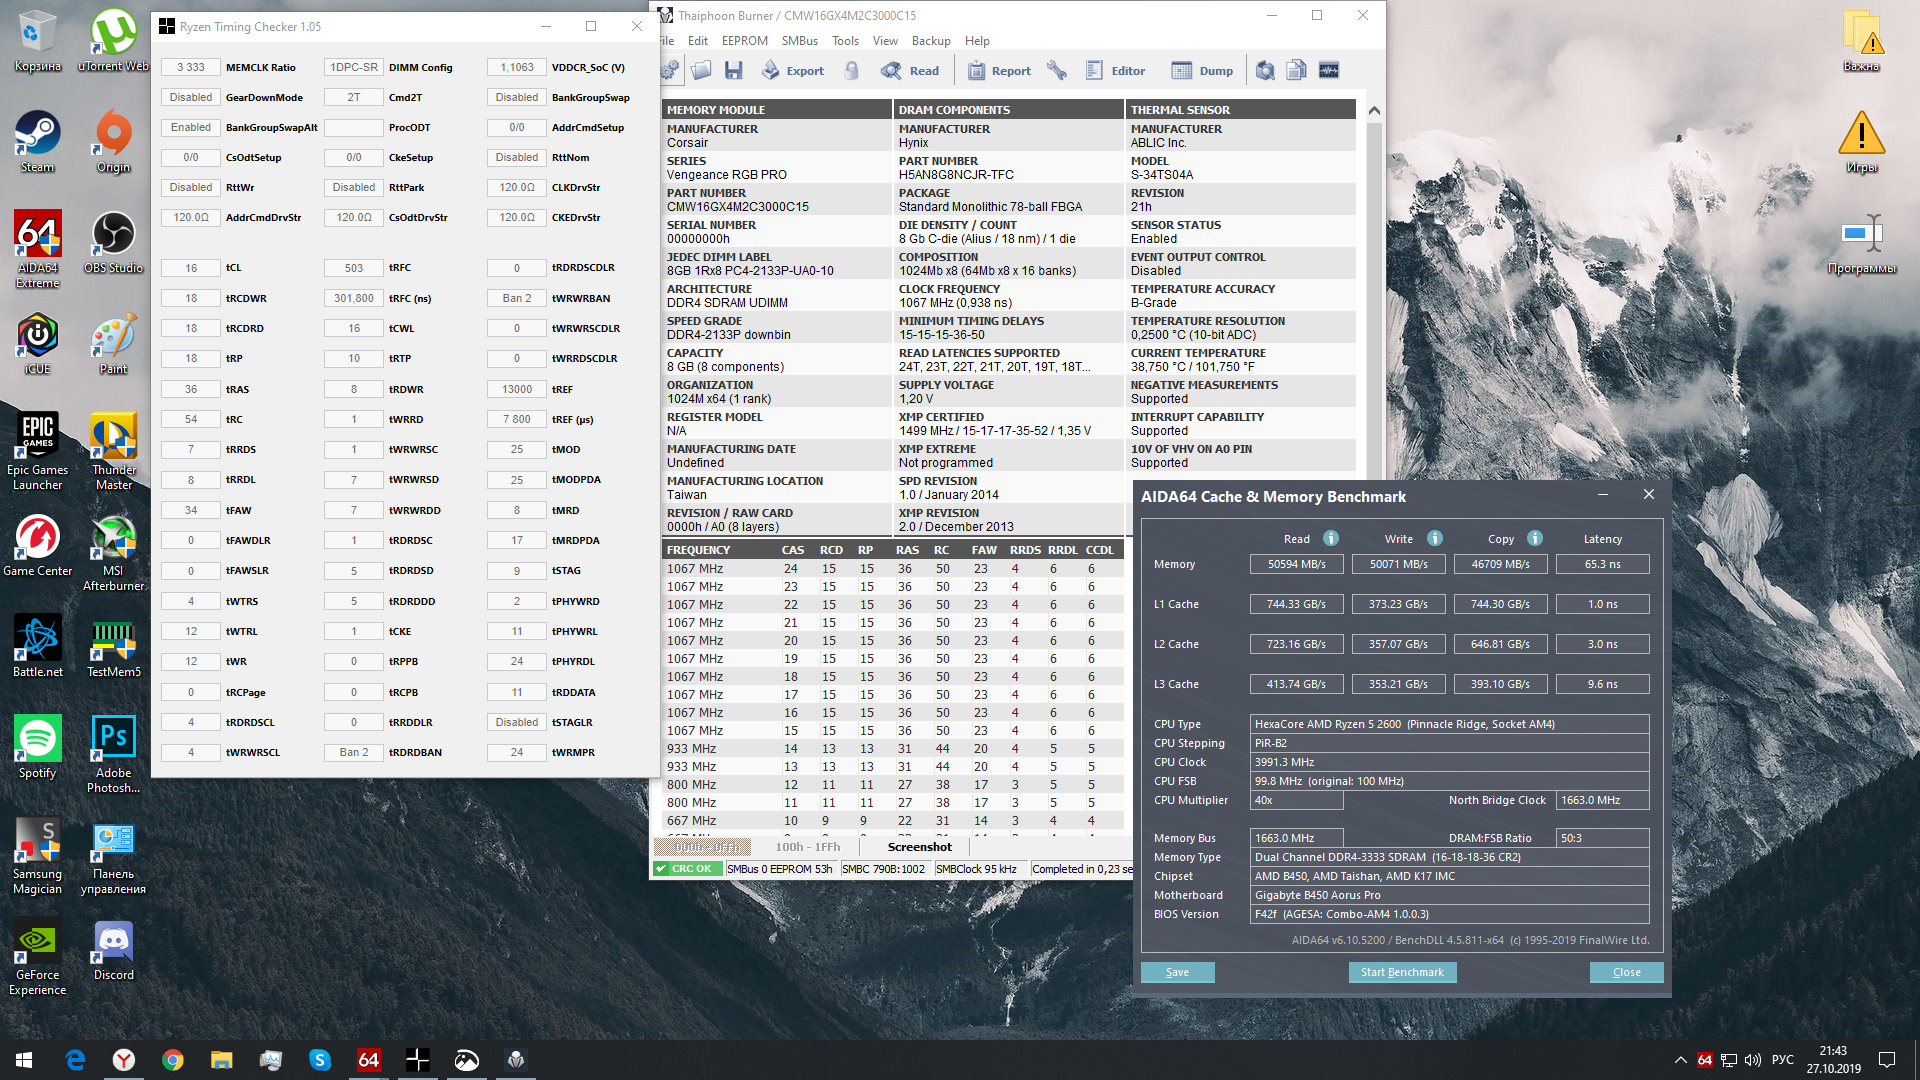Expand the hidden system tray icons chevron
The height and width of the screenshot is (1080, 1920).
[1680, 1060]
